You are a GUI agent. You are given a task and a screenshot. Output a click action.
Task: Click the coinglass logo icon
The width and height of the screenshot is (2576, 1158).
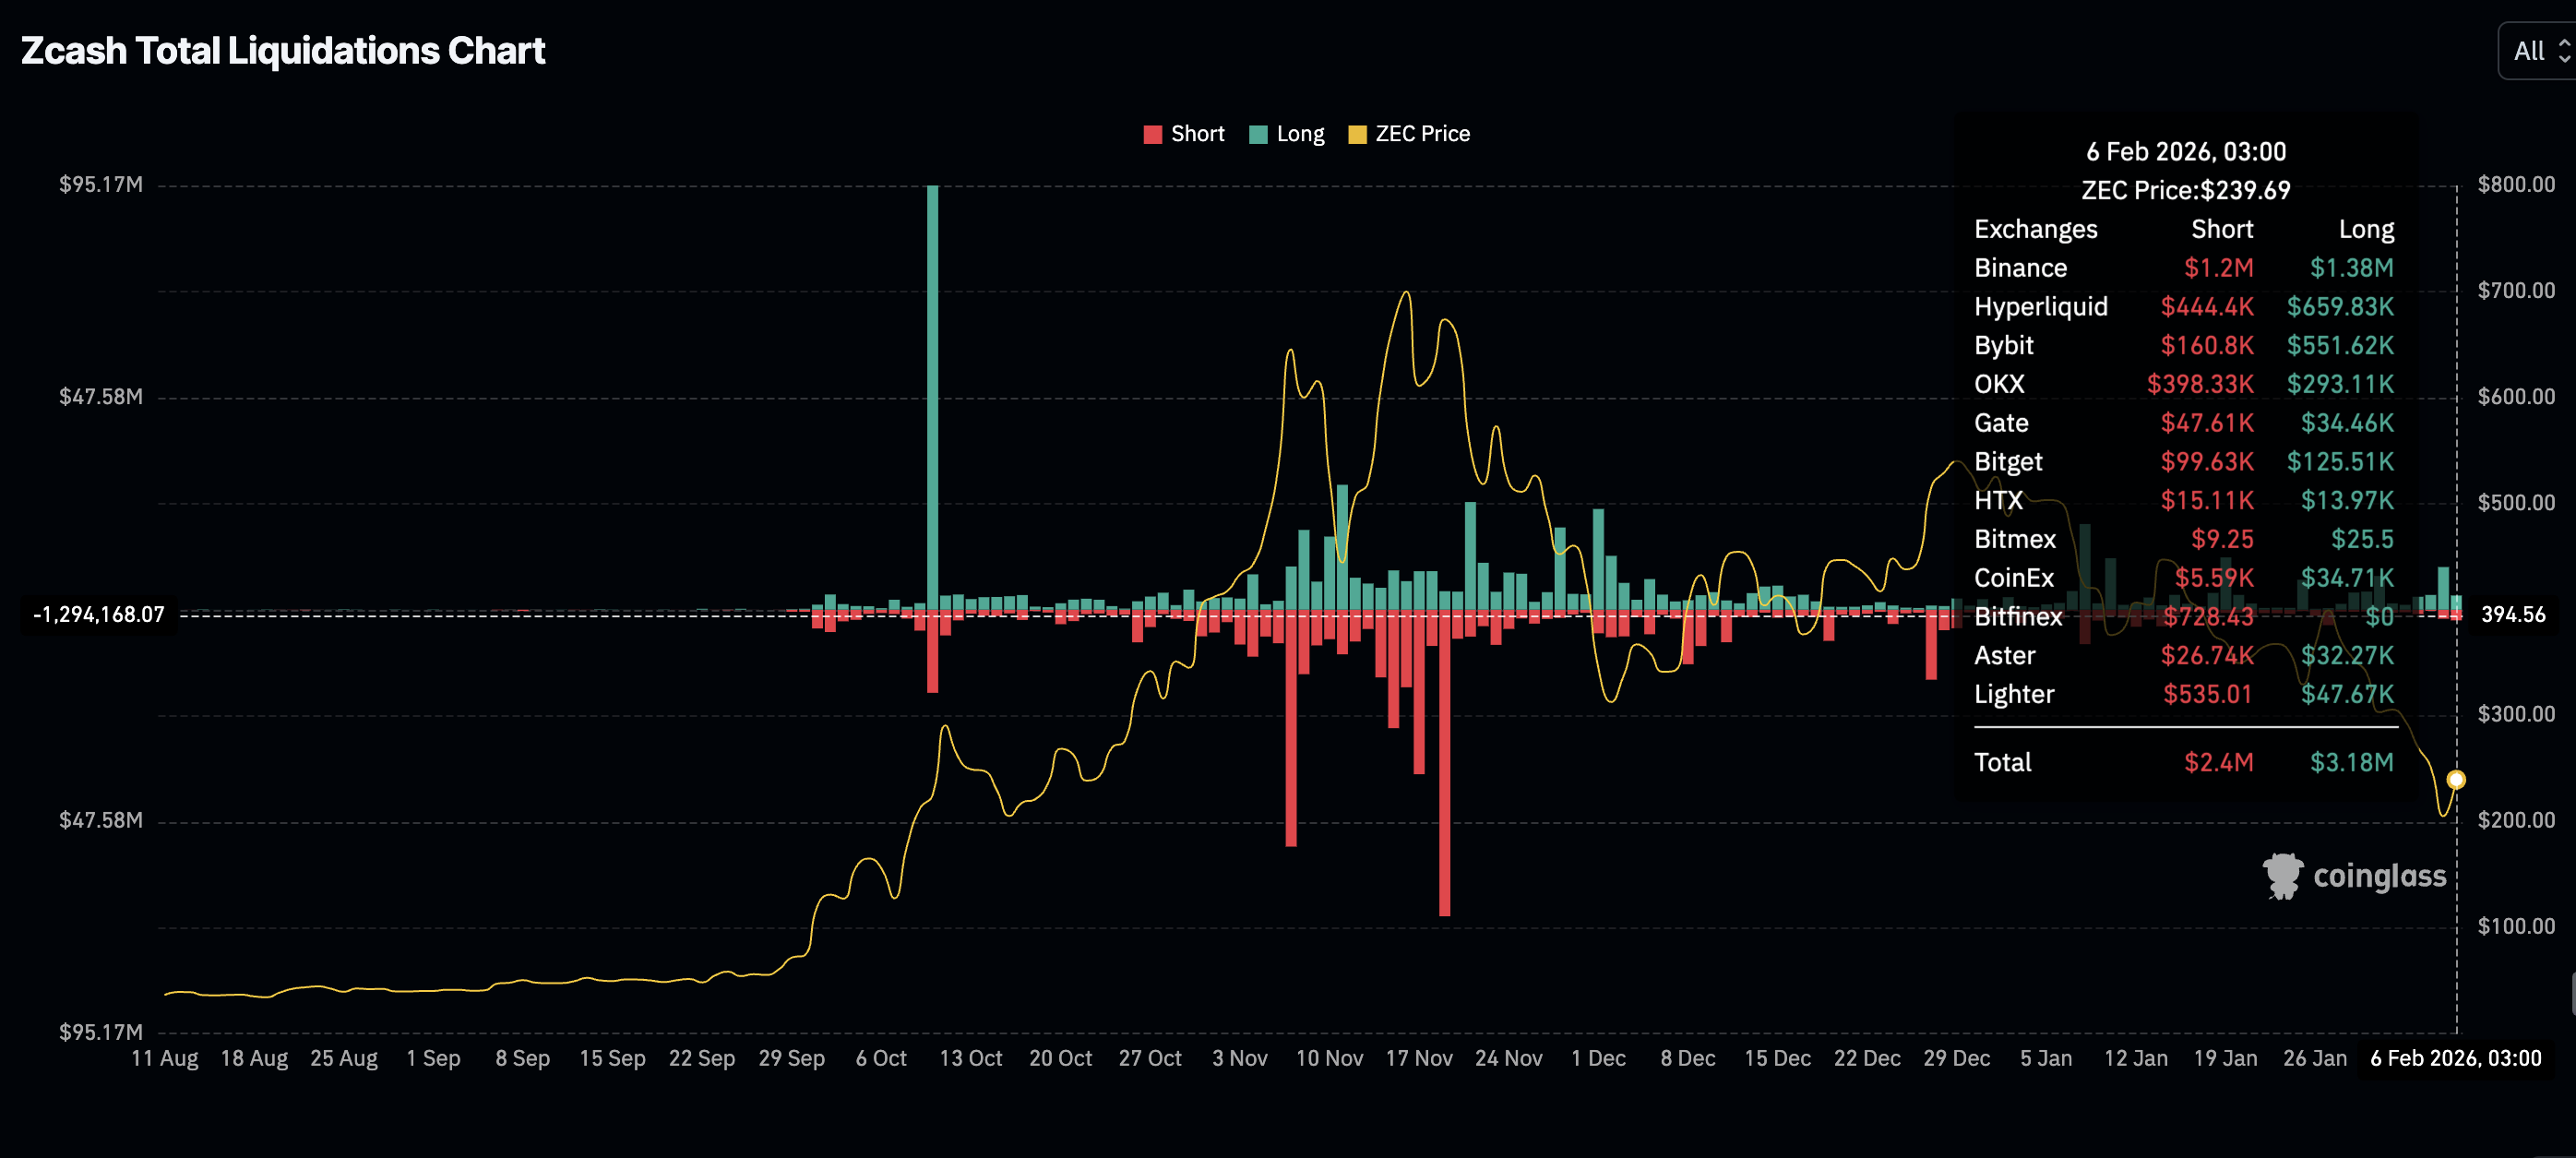coord(2283,876)
